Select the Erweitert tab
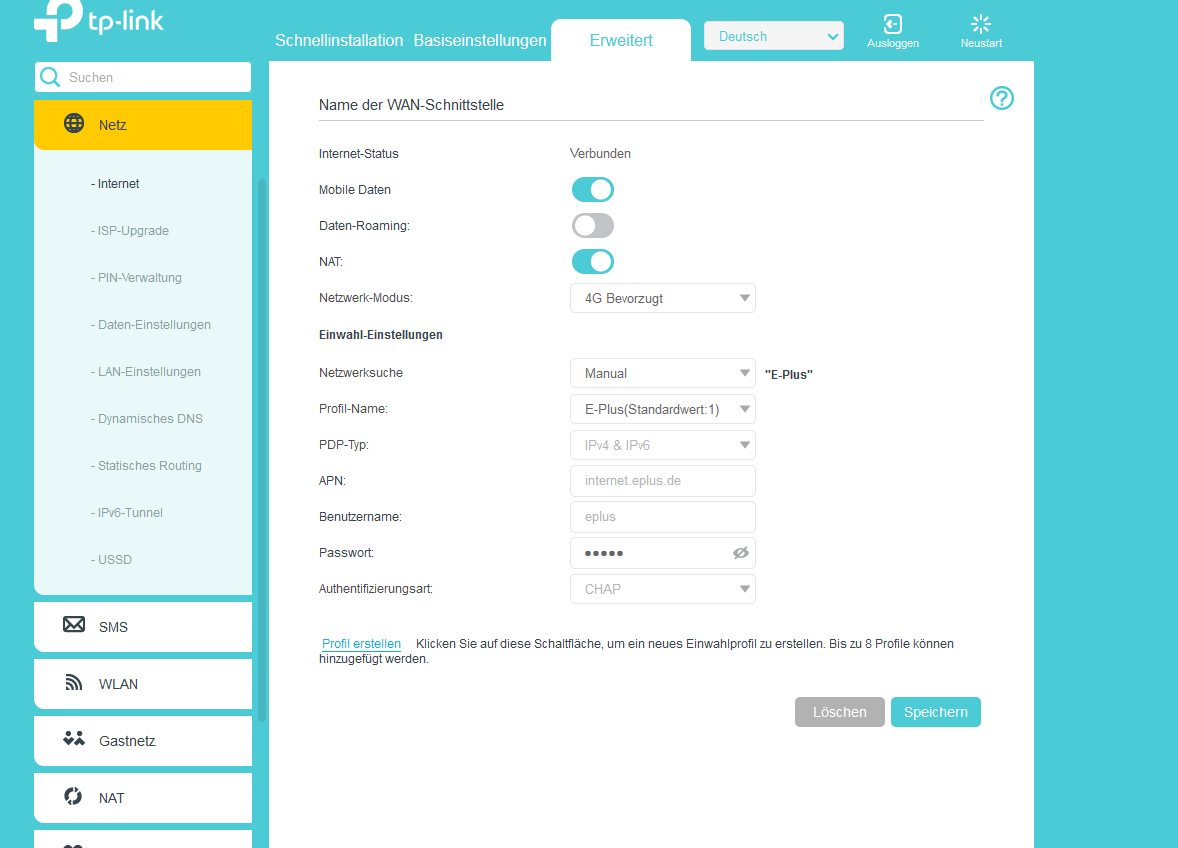 click(x=621, y=41)
